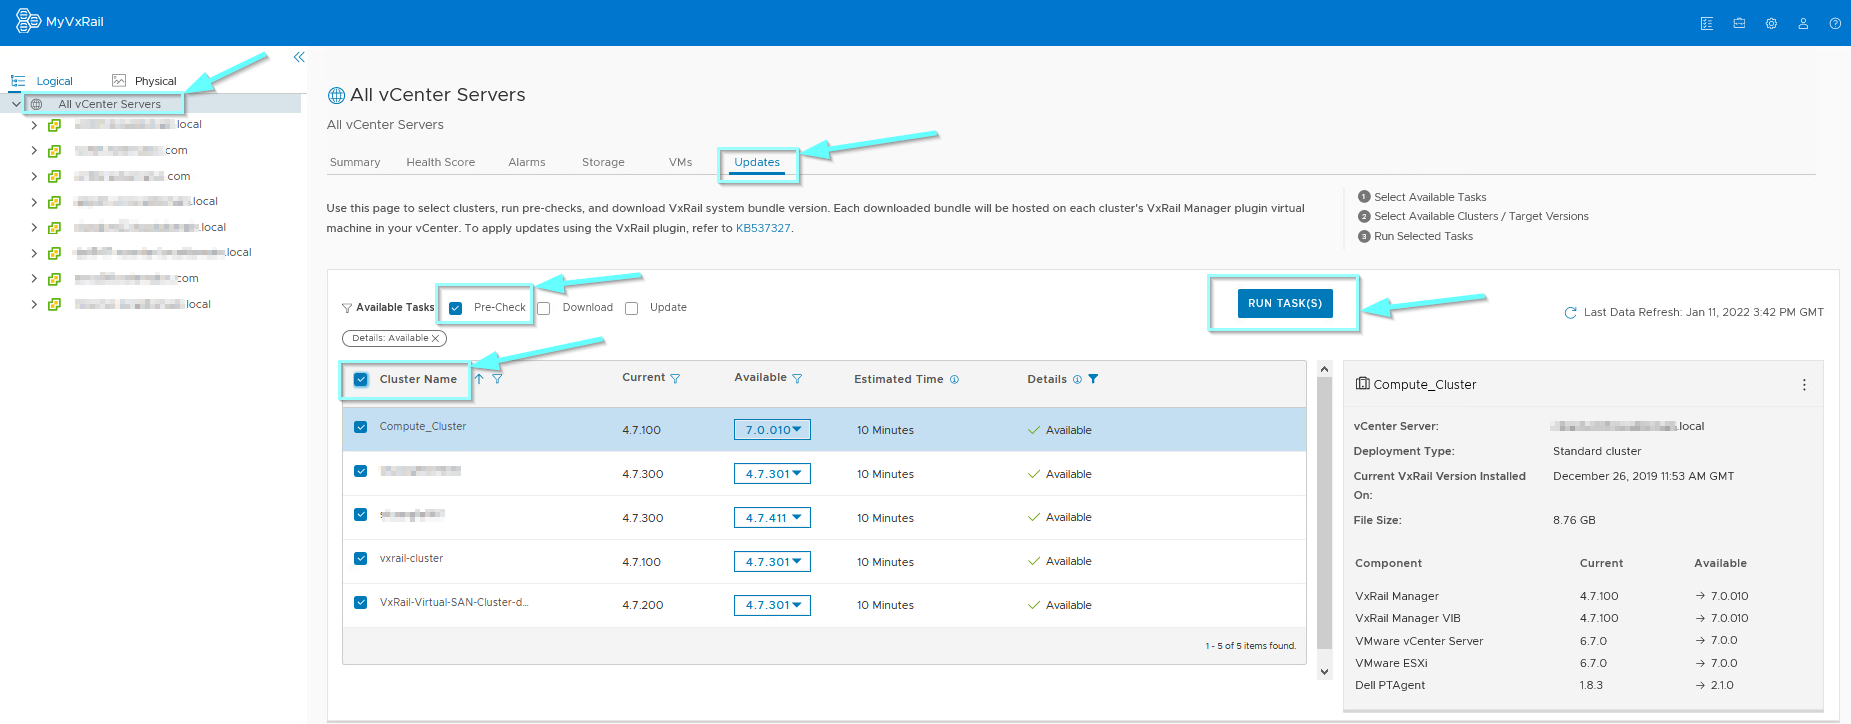Click '1 - 5 of 5 items found' text
The width and height of the screenshot is (1851, 724).
pos(1251,646)
